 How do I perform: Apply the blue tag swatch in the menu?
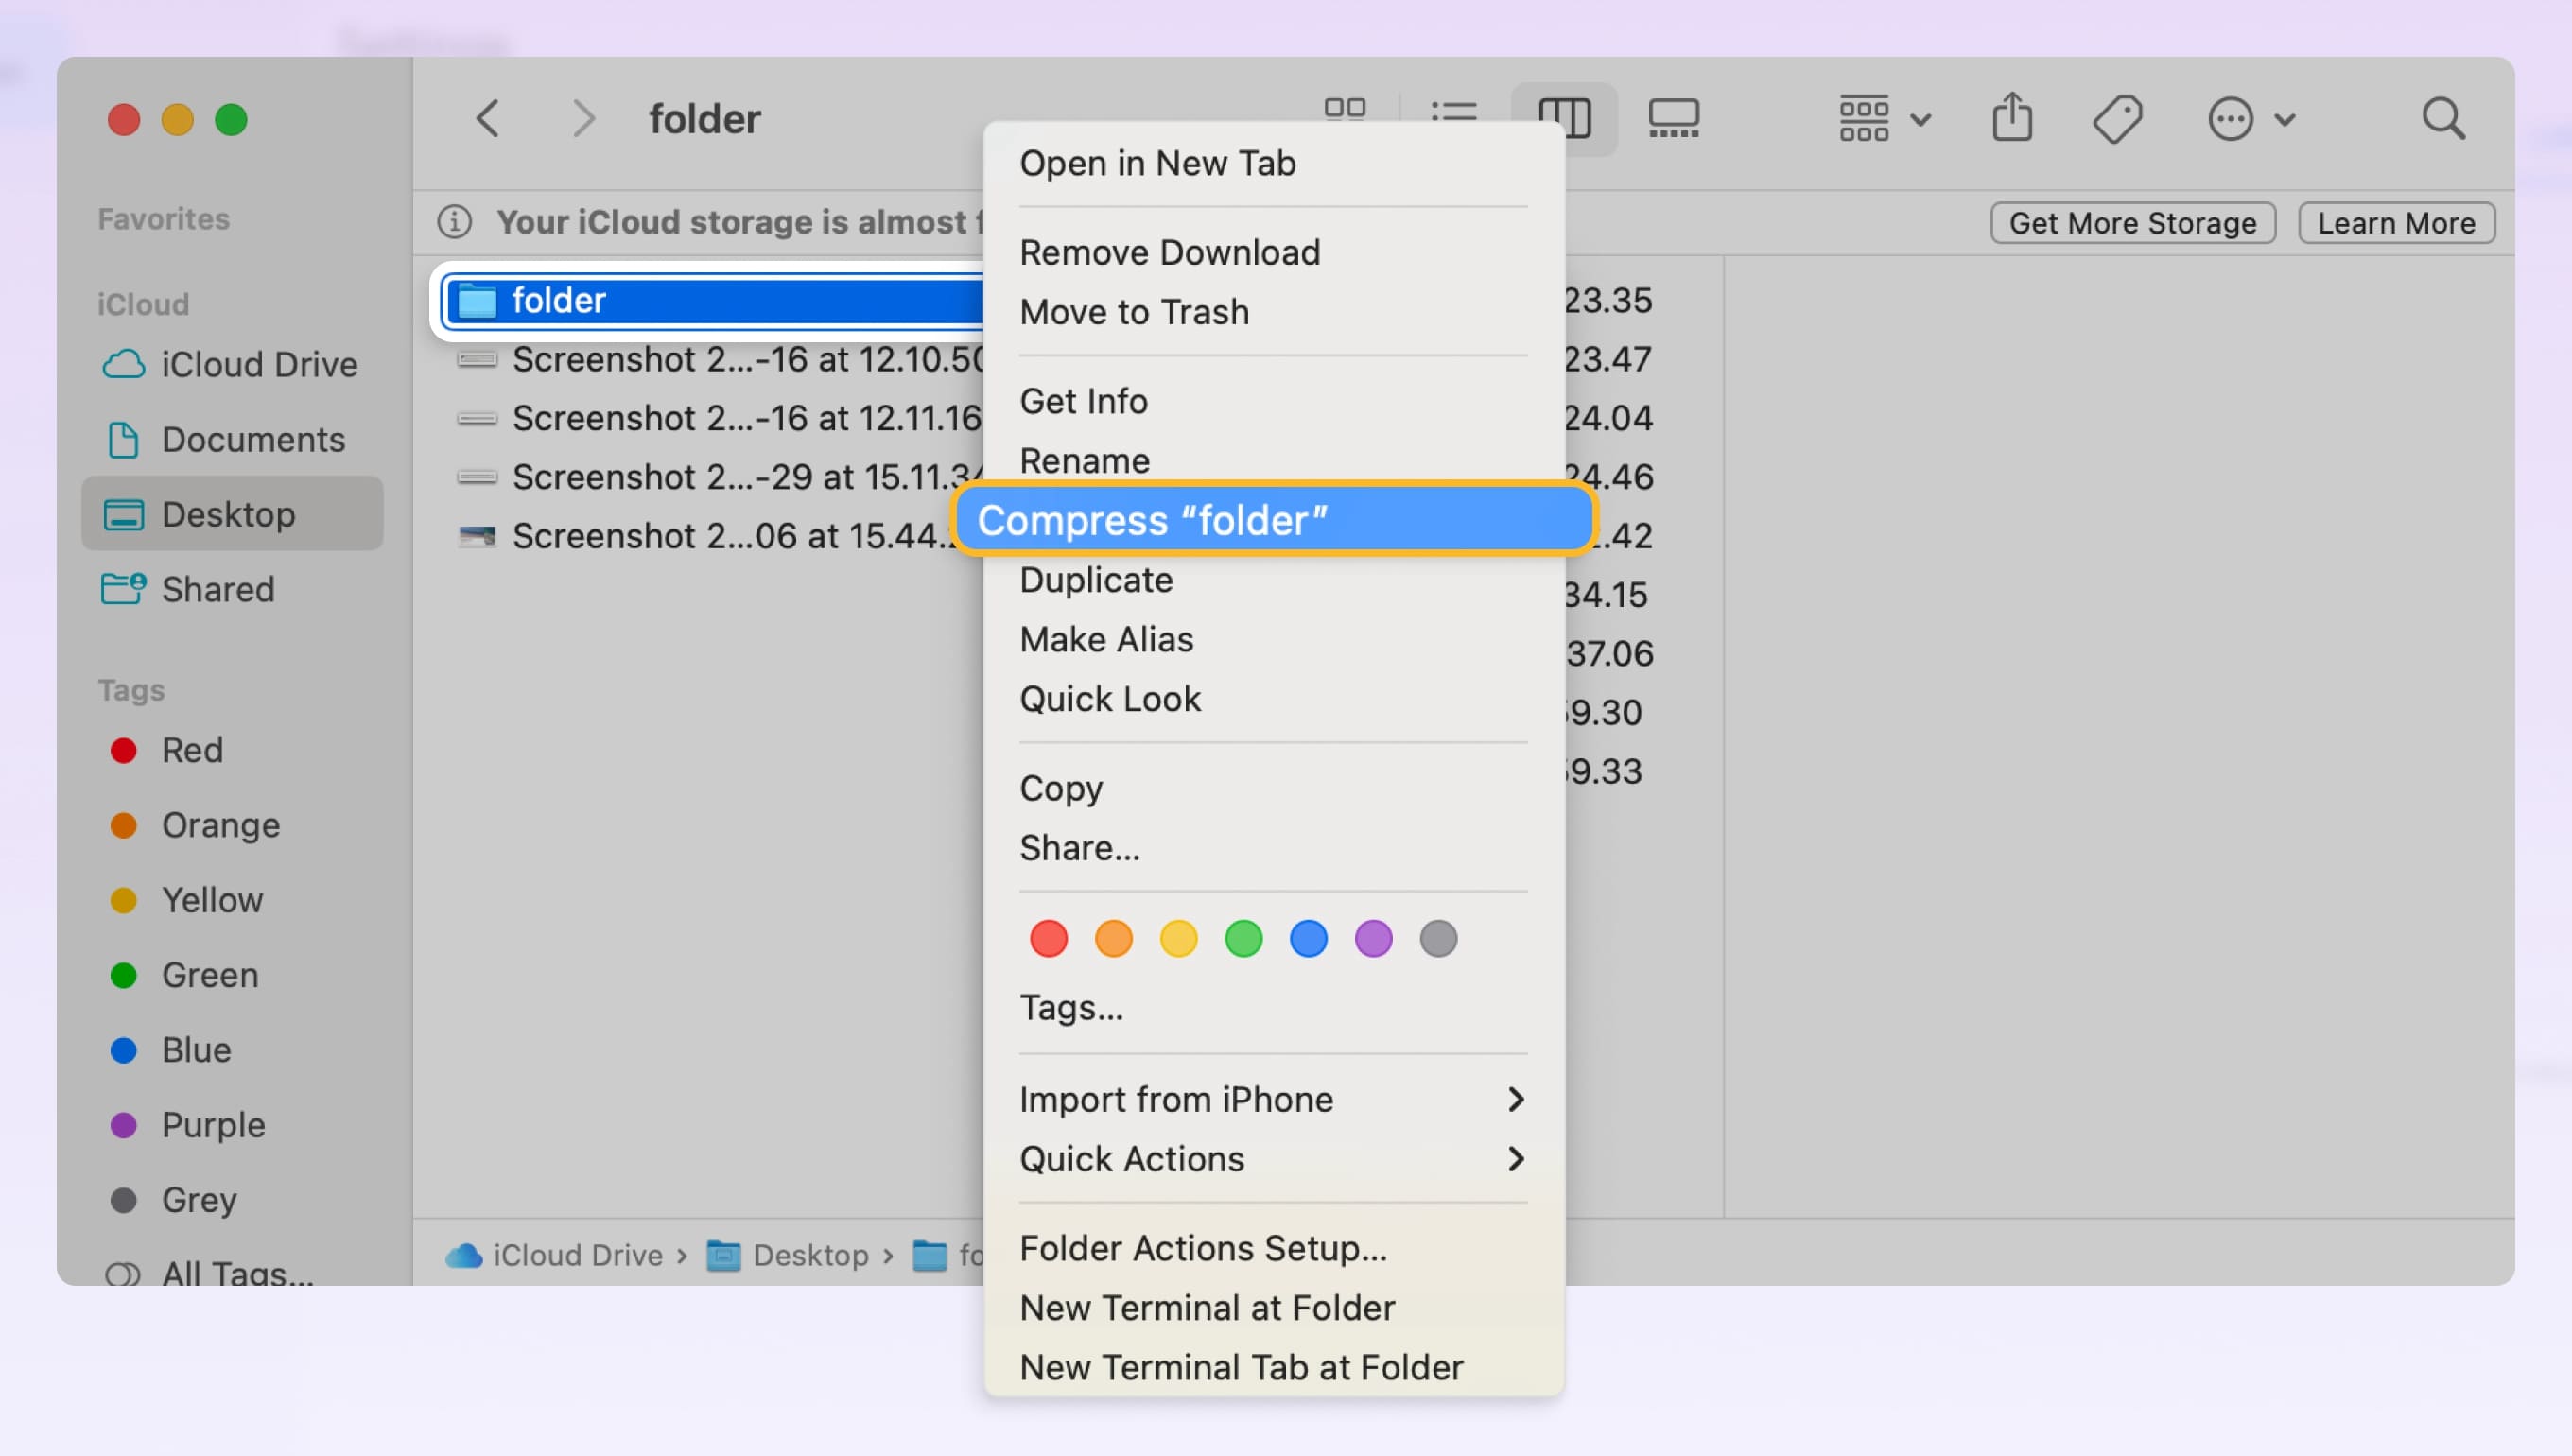click(1308, 938)
